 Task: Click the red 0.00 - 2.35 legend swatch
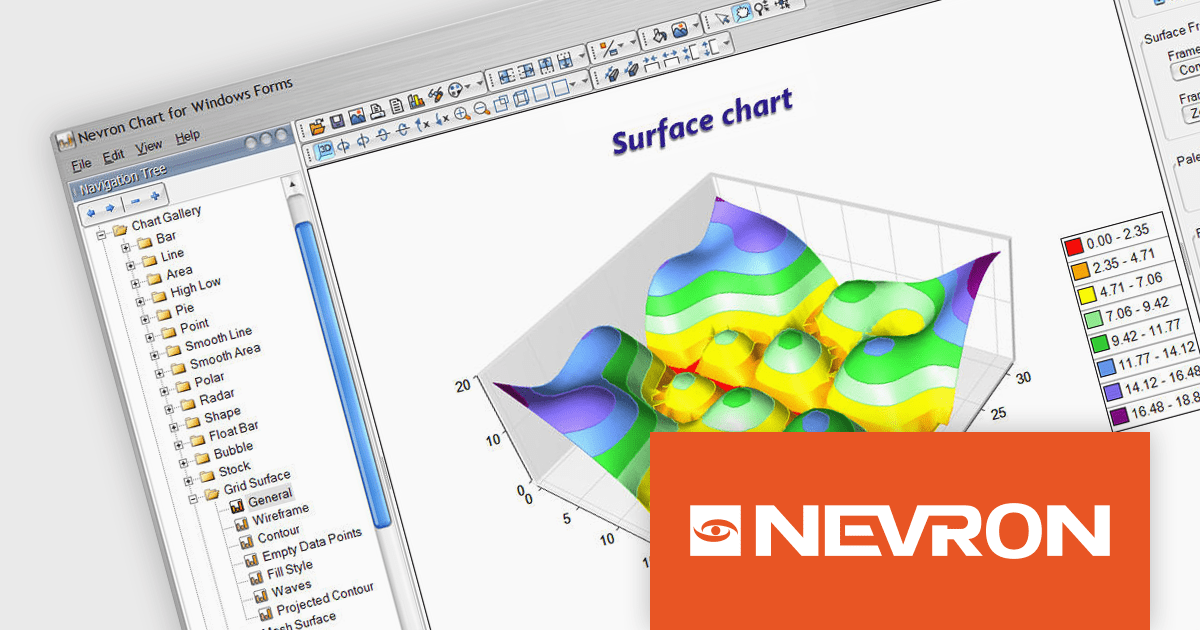tap(1073, 245)
